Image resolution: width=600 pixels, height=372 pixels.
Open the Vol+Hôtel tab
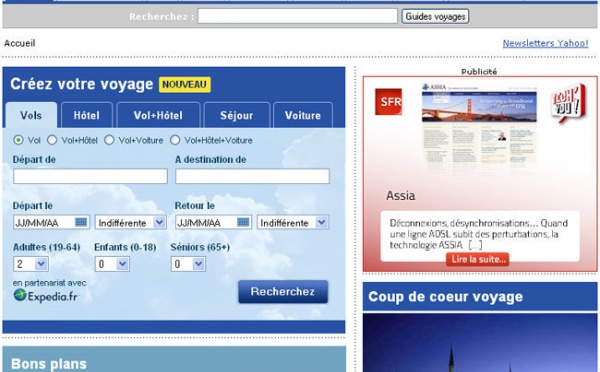[158, 116]
